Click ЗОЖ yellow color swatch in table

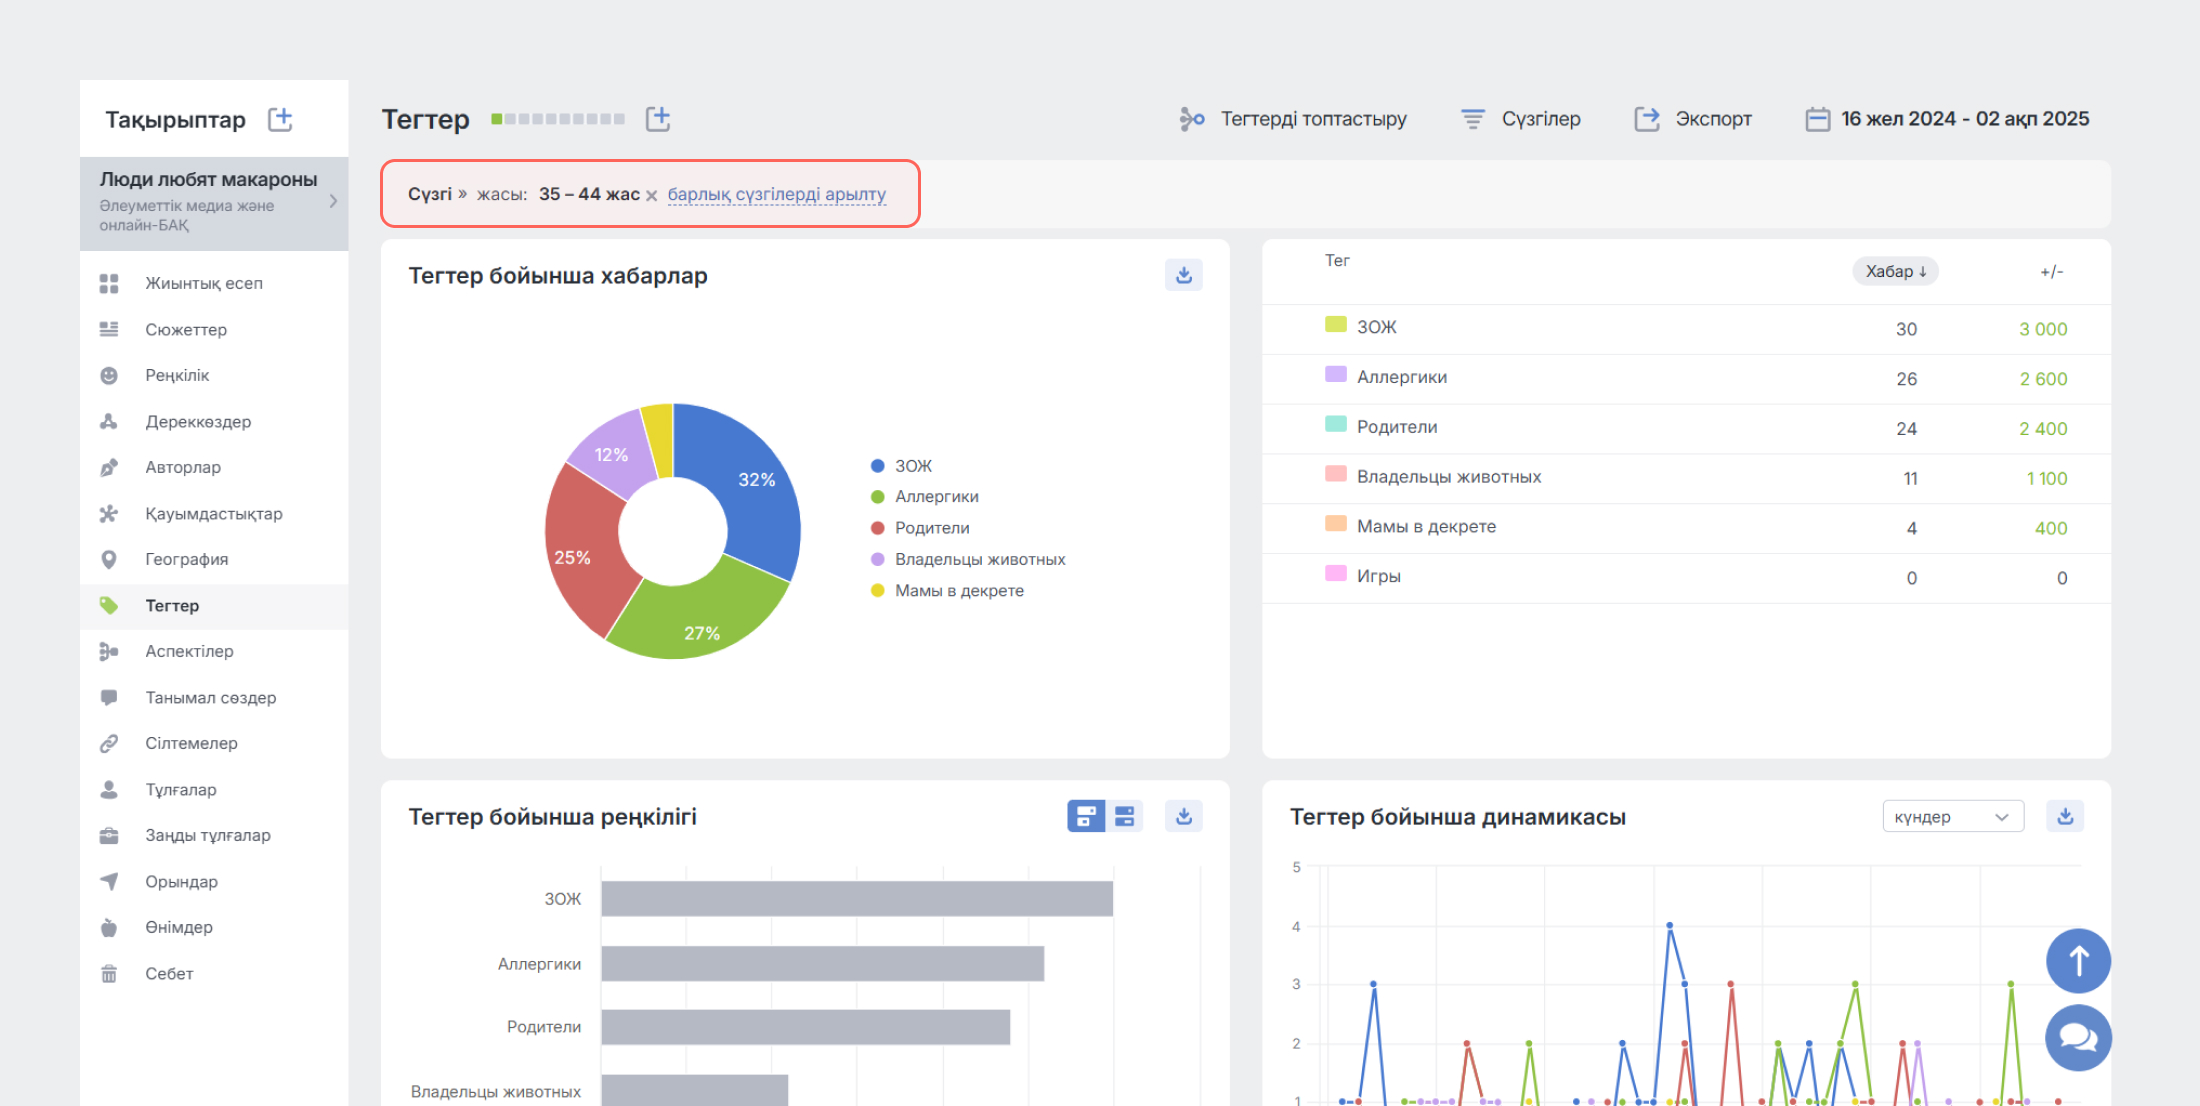[1335, 324]
